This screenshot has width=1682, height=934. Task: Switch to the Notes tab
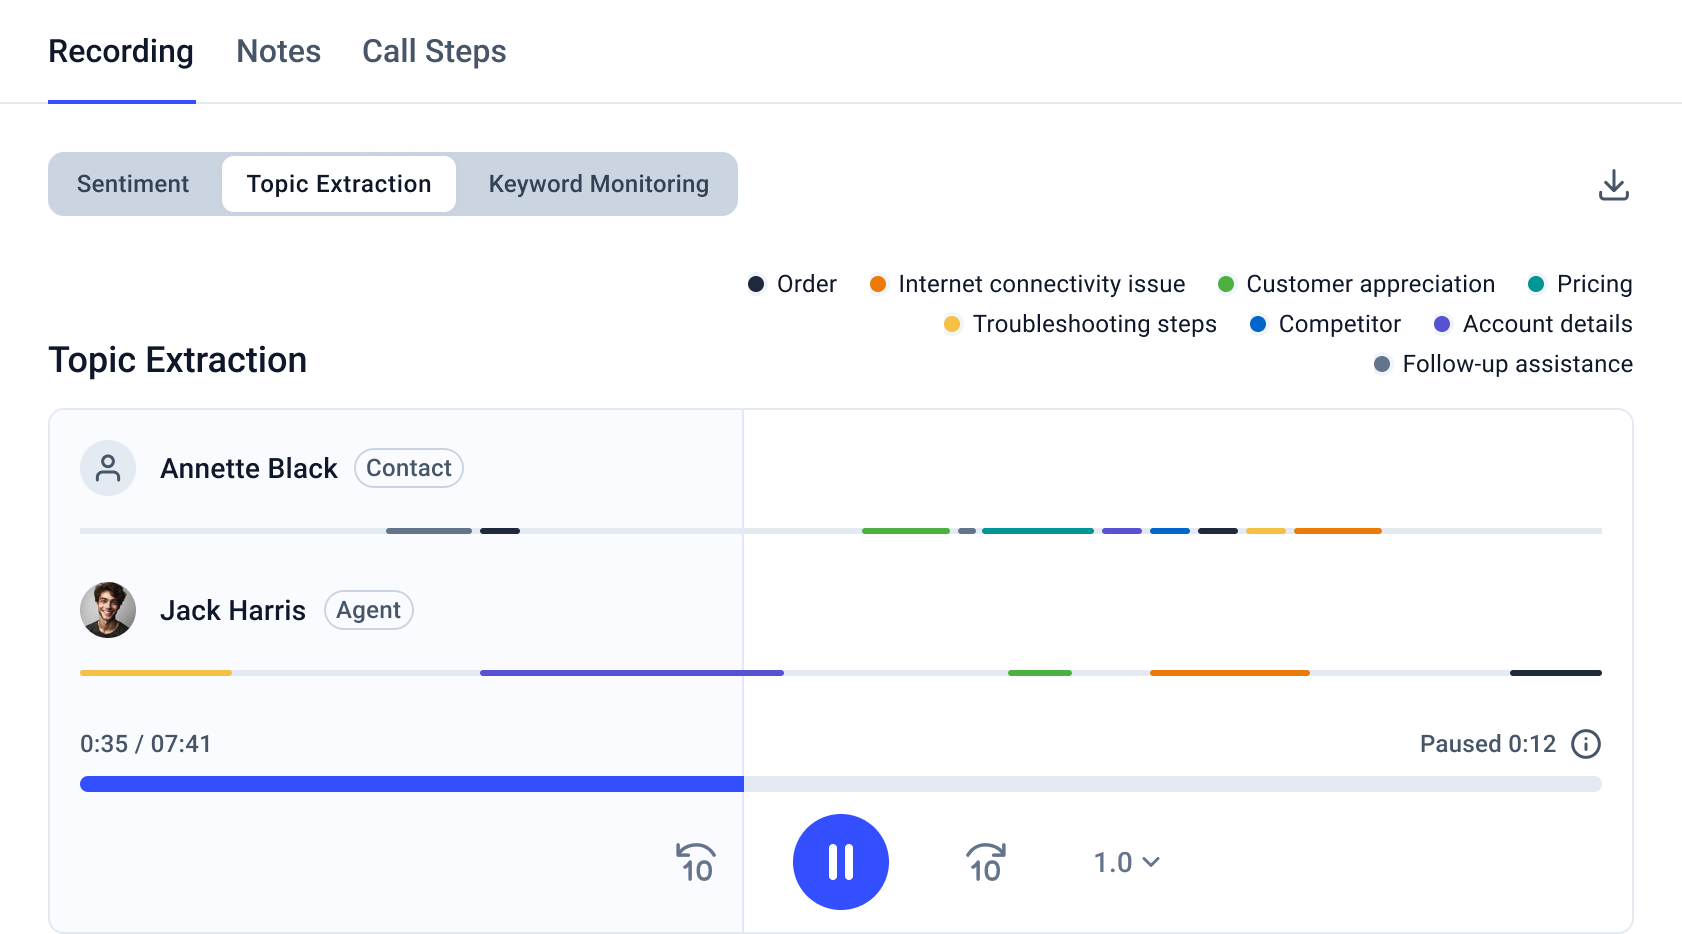pos(278,52)
